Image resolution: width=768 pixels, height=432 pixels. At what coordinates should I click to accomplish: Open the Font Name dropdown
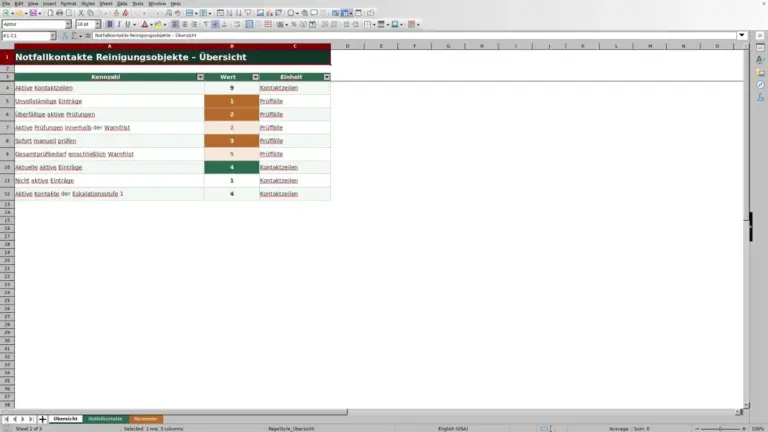[x=68, y=24]
